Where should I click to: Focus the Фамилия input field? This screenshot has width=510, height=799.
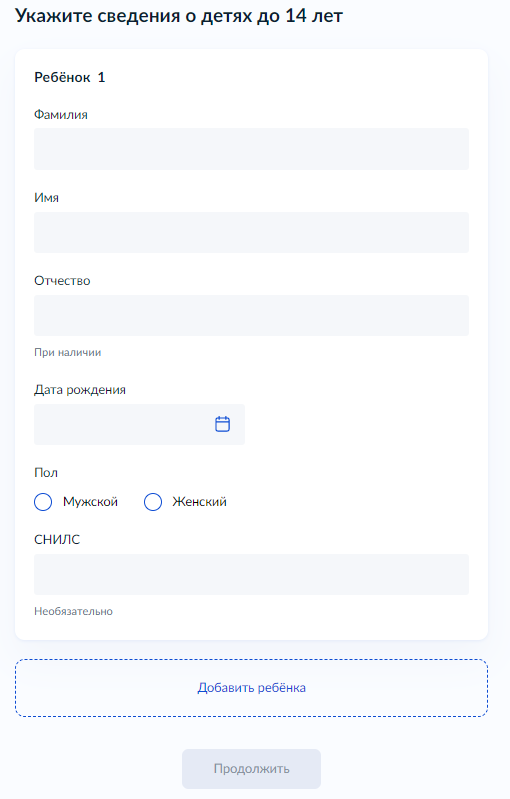(x=251, y=149)
